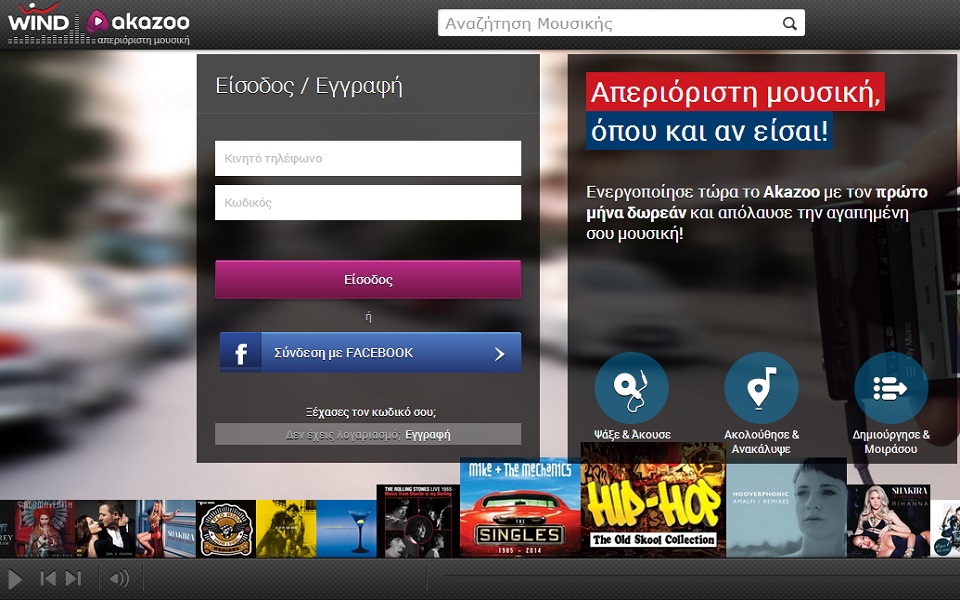Click the Εγγραφή register link
The height and width of the screenshot is (600, 960).
[x=428, y=434]
